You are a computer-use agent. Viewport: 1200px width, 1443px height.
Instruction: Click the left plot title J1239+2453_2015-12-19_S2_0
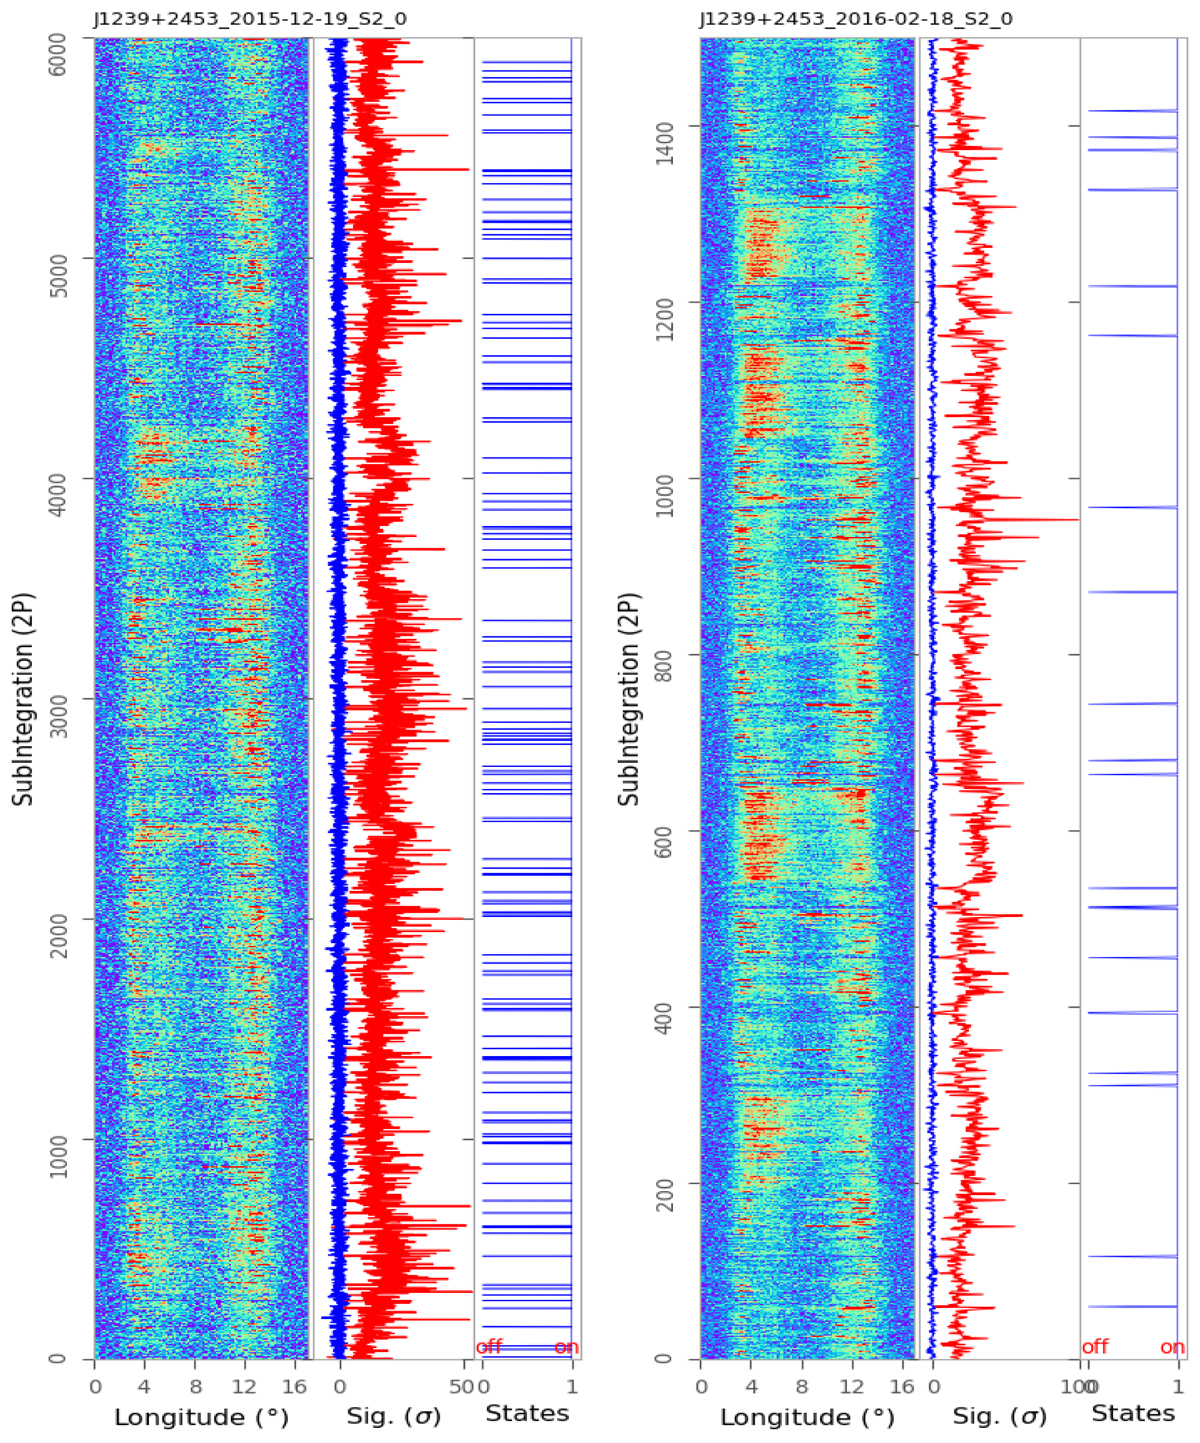(250, 19)
